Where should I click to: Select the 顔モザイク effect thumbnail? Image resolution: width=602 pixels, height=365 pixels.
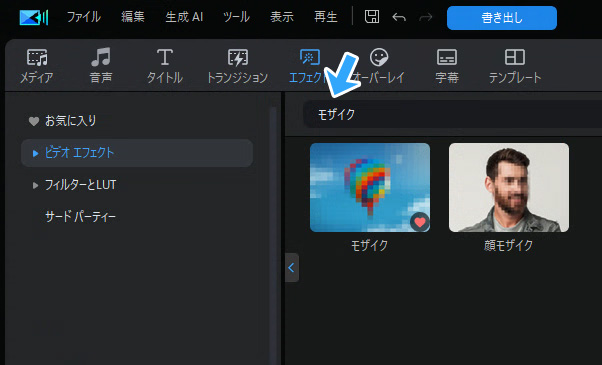tap(509, 187)
